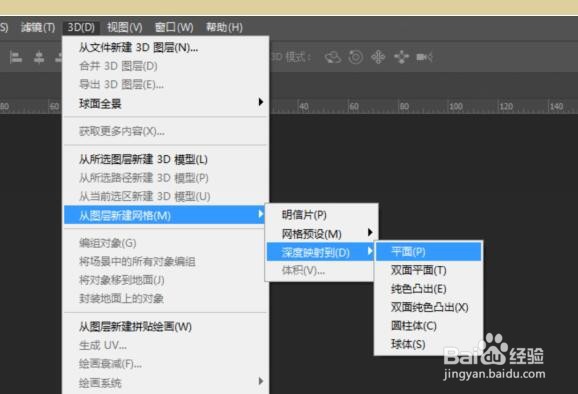Click the 3D camera zoom icon

424,57
